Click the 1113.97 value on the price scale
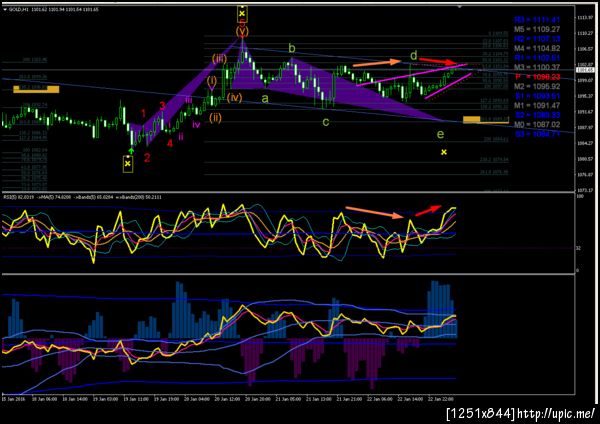 tap(585, 18)
